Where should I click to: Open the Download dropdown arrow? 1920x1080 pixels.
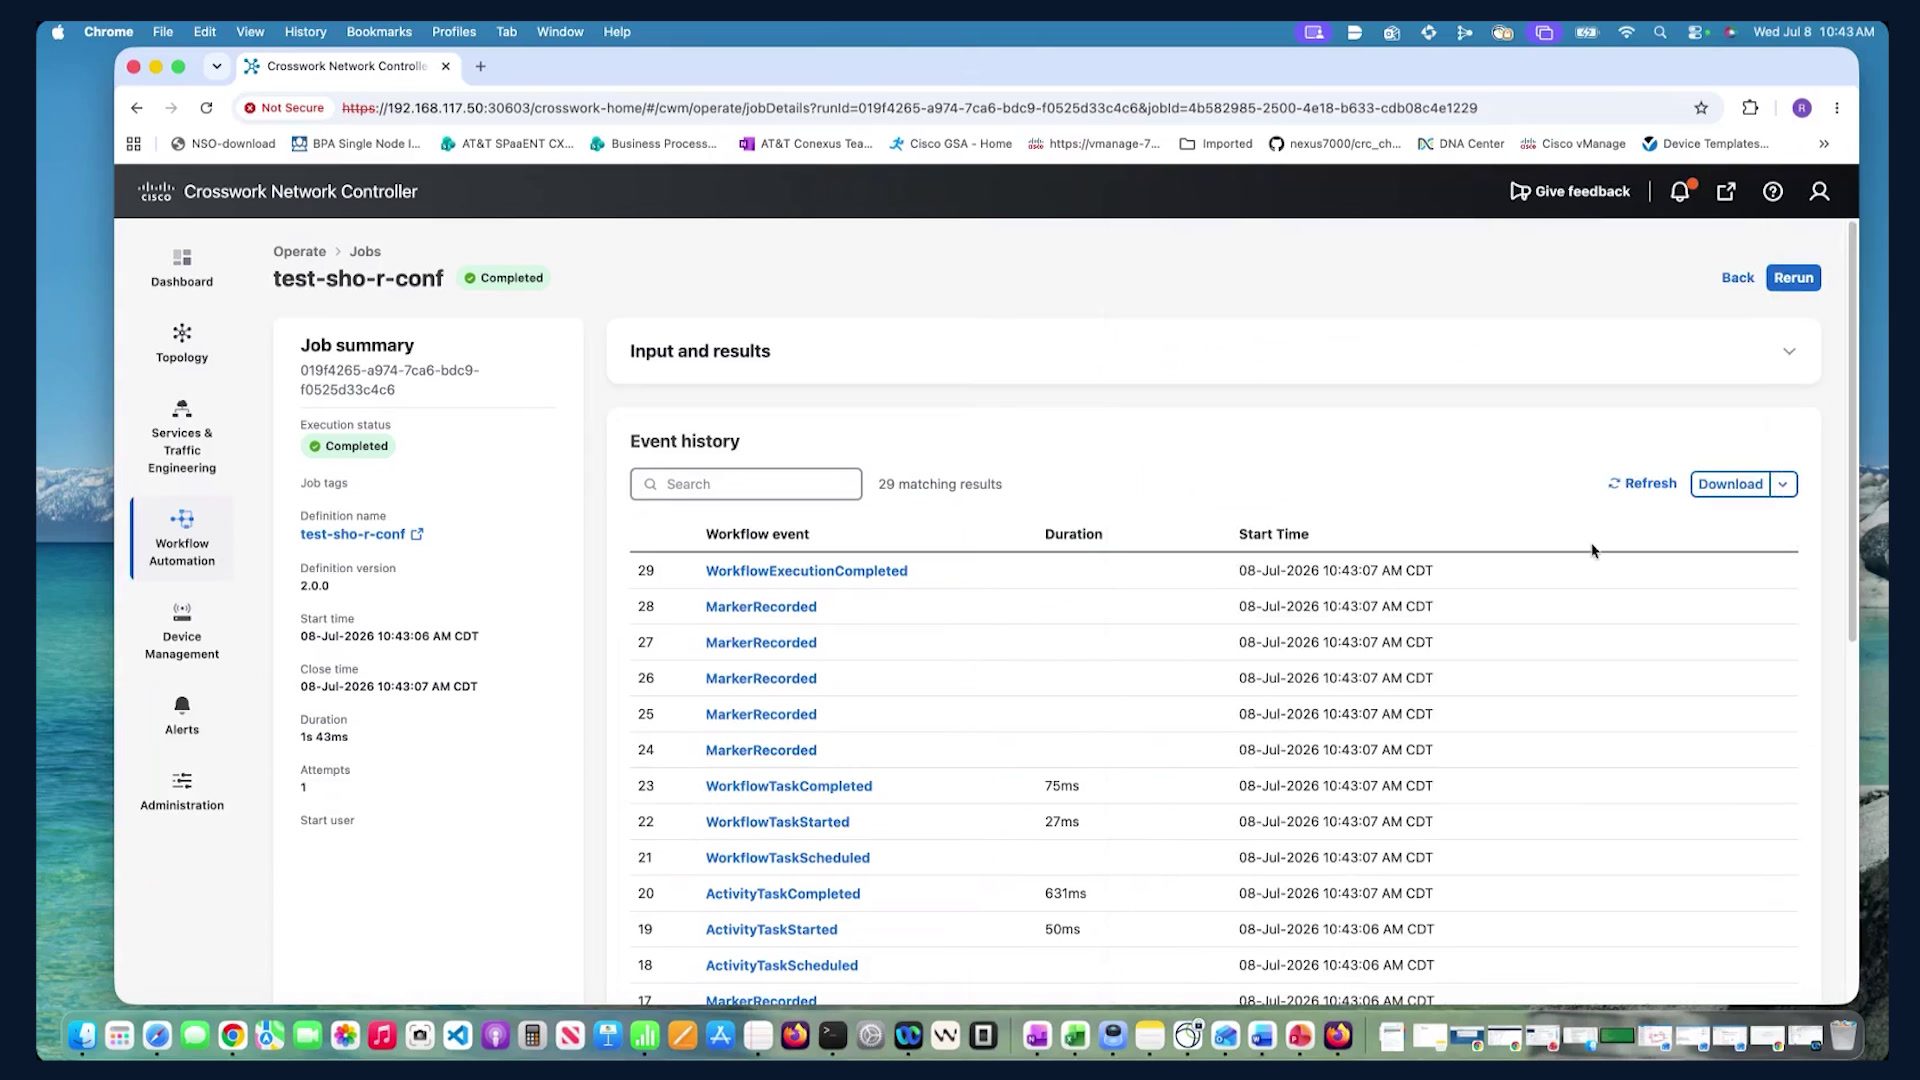tap(1784, 484)
